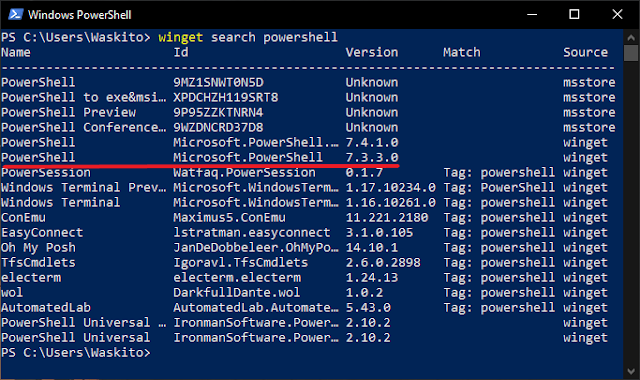Click 'msstore' source in PowerShell Preview row

coord(589,112)
